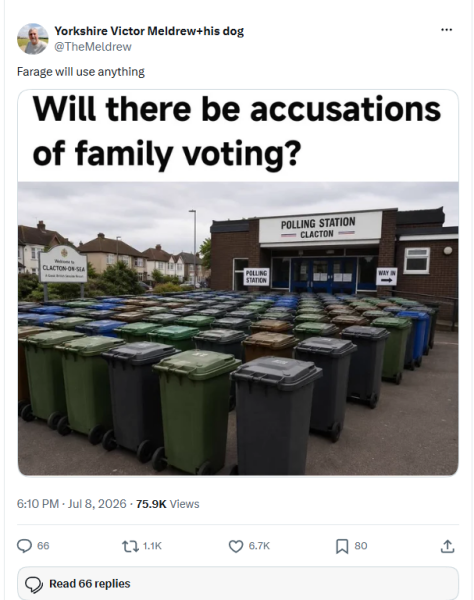Open the polling station bins image
Screen dimensions: 474x600
point(238,283)
